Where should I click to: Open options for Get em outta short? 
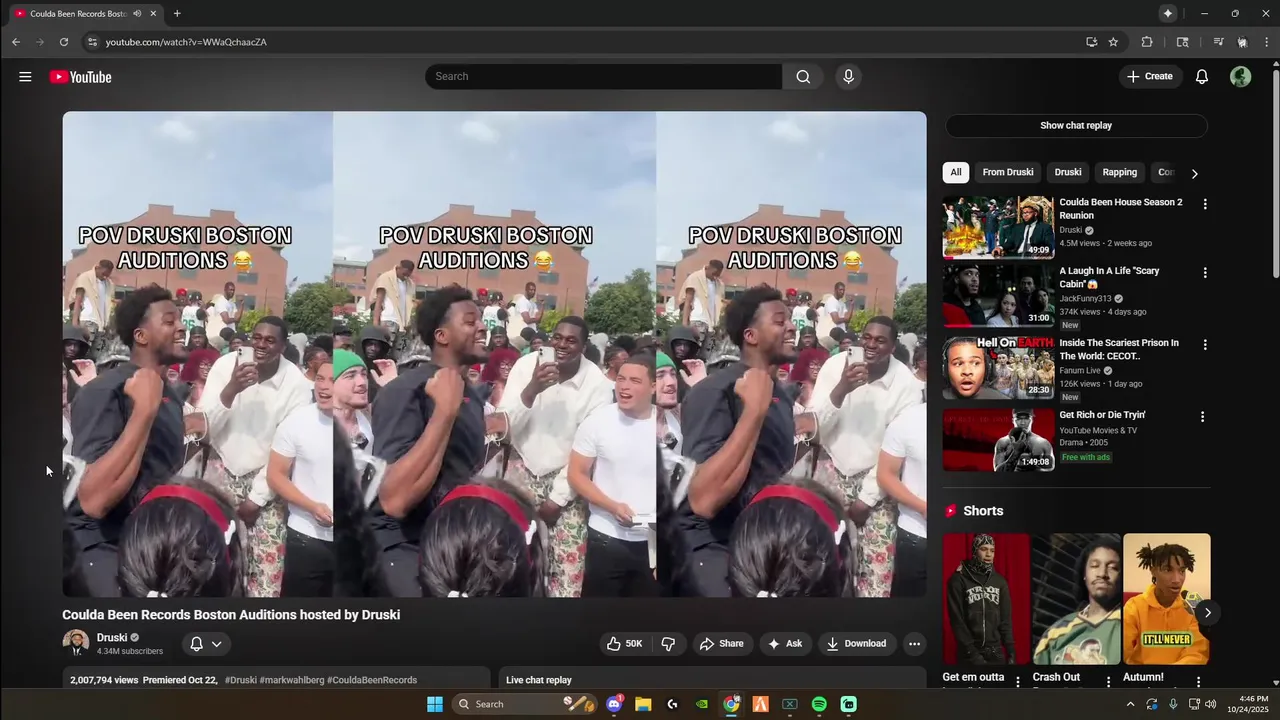[x=1018, y=681]
